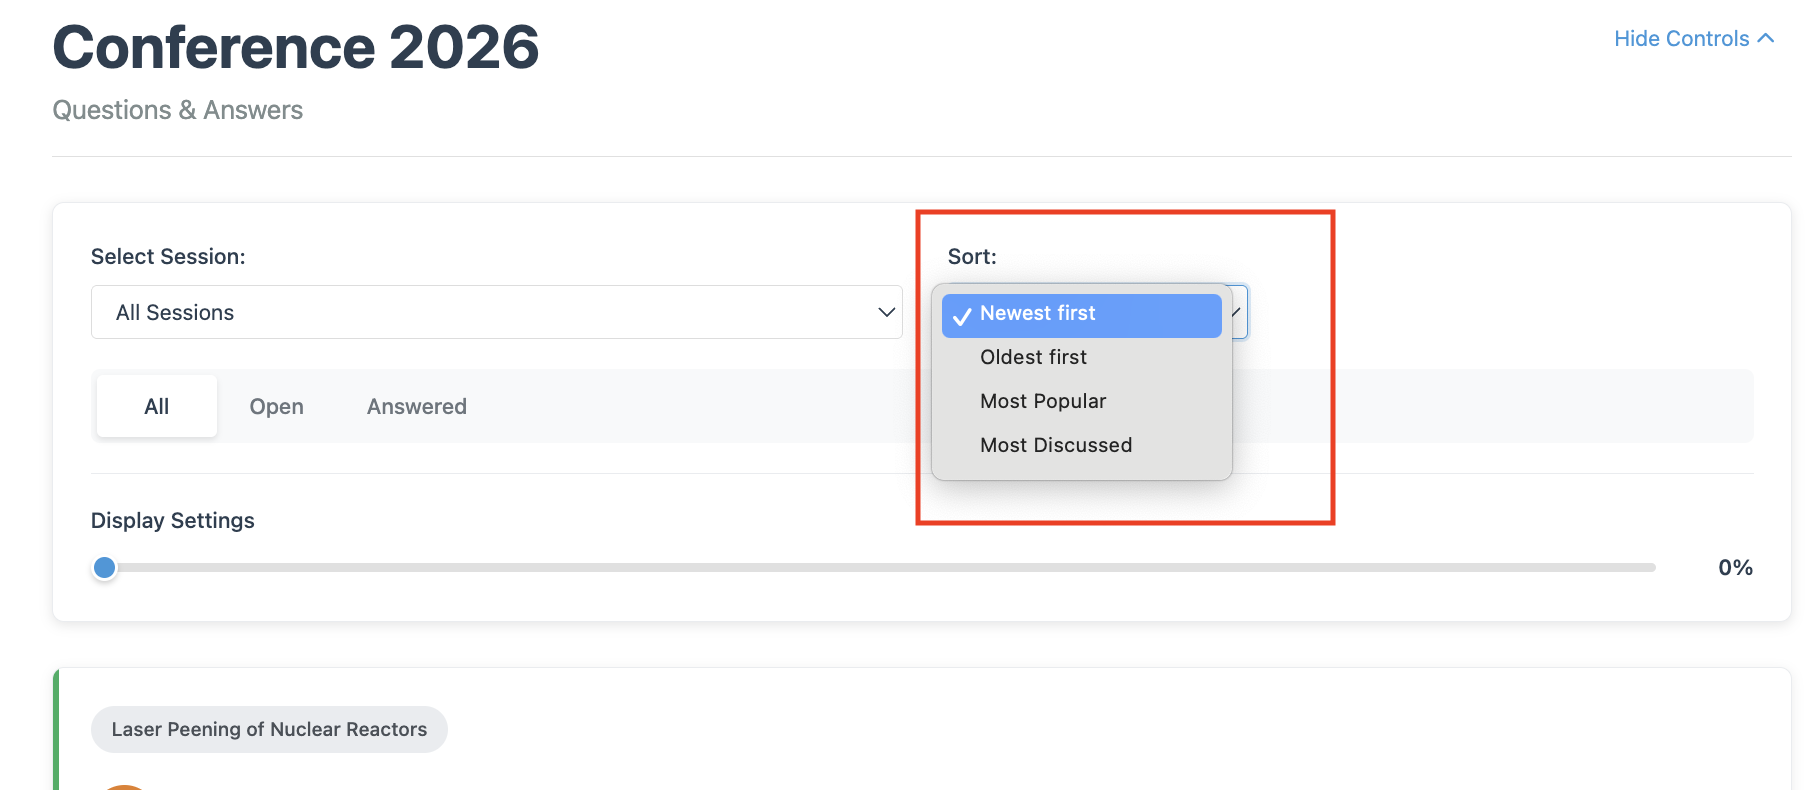Image resolution: width=1815 pixels, height=790 pixels.
Task: Click the "Conference 2026" heading
Action: (x=296, y=47)
